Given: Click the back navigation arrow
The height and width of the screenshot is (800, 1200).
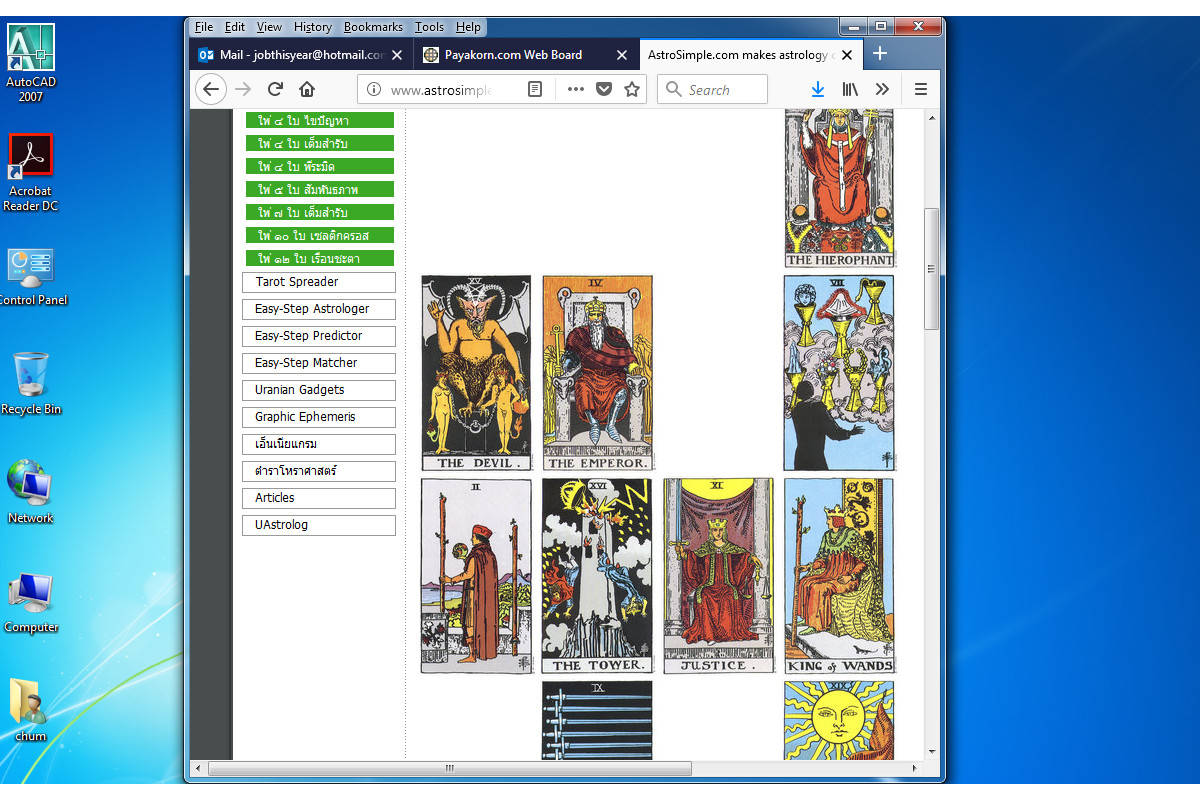Looking at the screenshot, I should point(210,89).
